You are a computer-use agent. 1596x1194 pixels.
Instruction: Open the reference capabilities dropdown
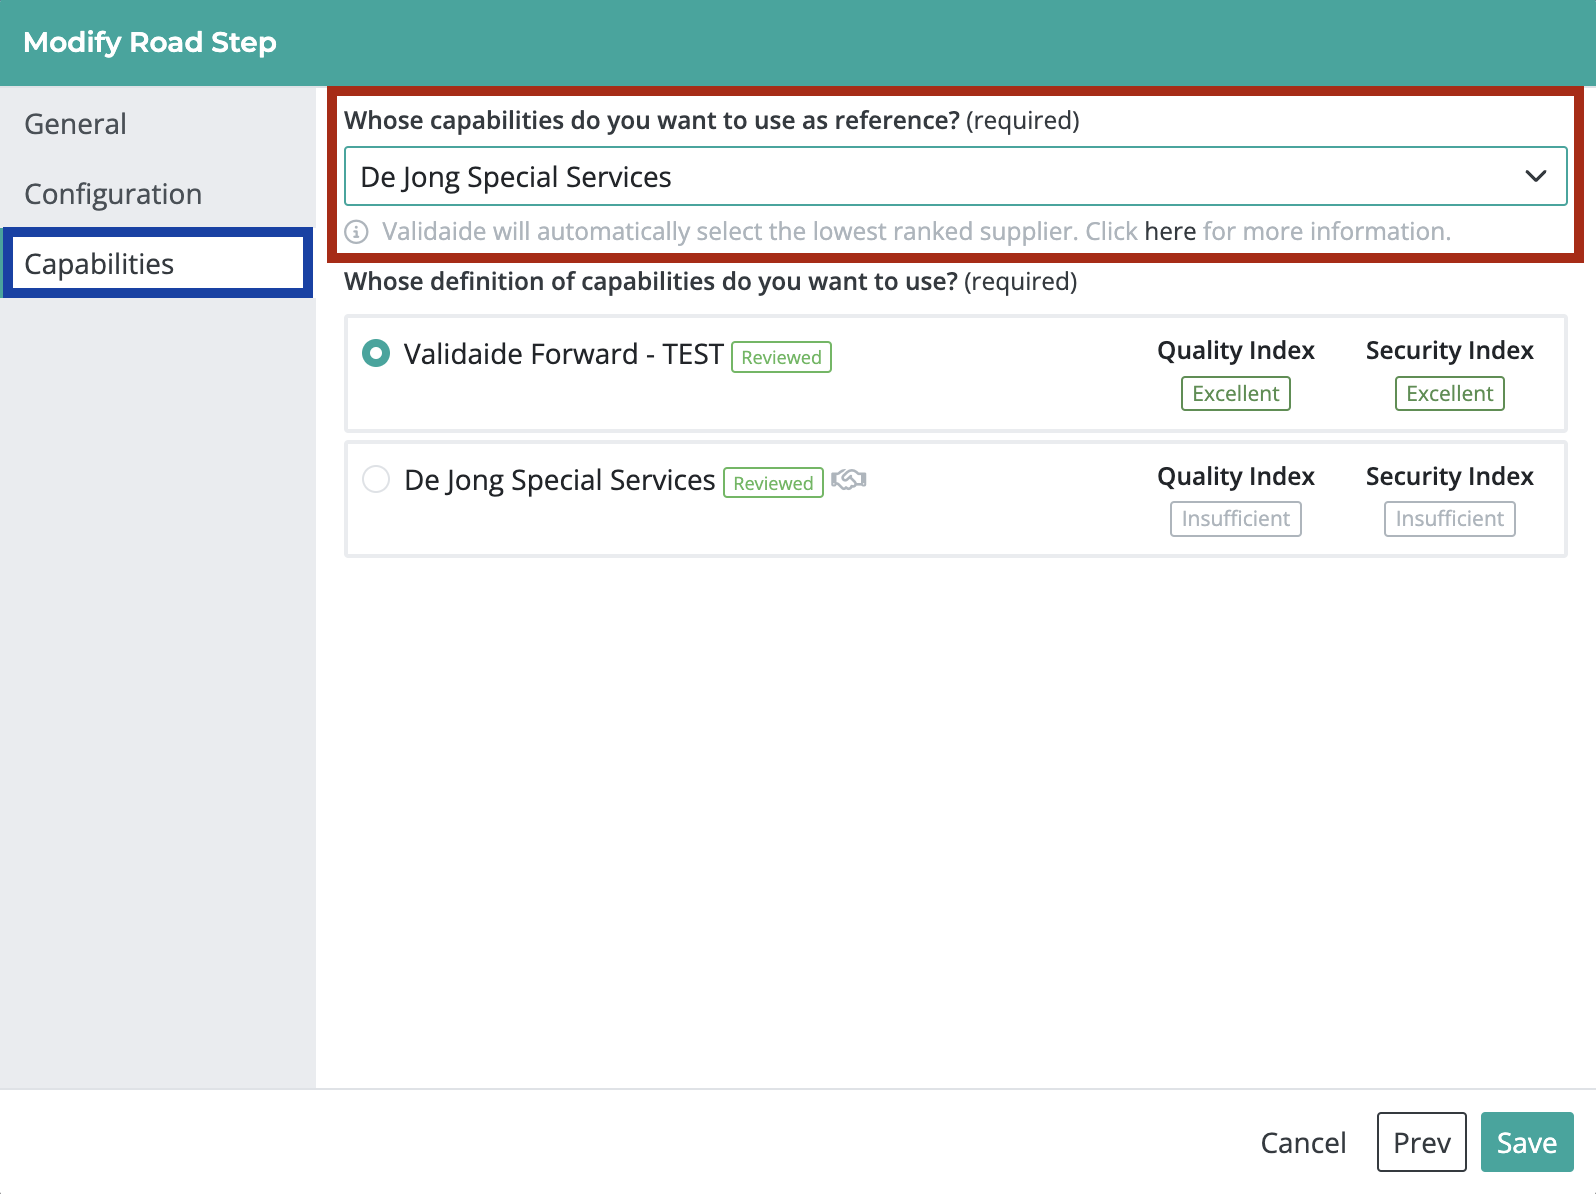click(x=955, y=177)
